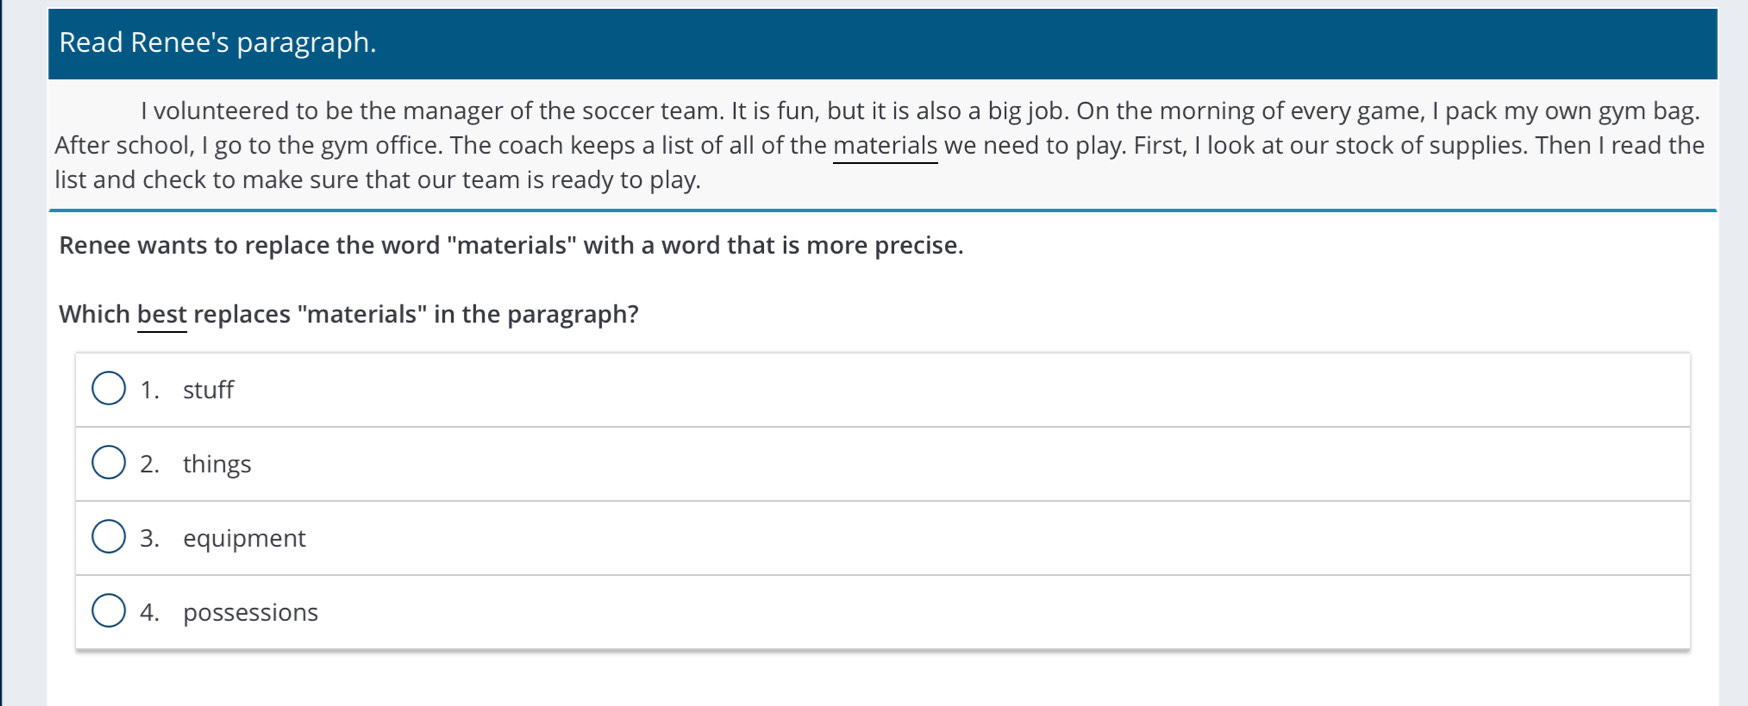Click the paragraph's last line "list and check"
Image resolution: width=1748 pixels, height=706 pixels.
378,180
